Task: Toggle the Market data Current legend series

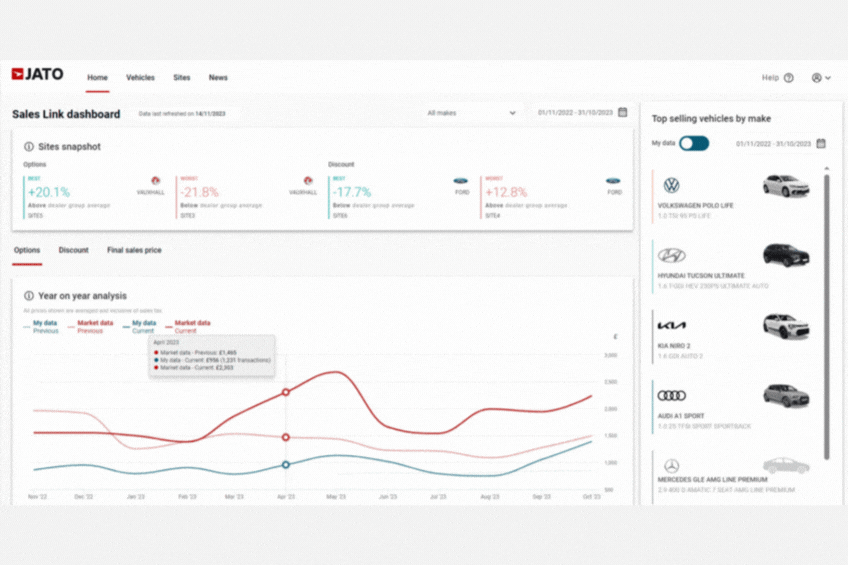Action: [x=192, y=326]
